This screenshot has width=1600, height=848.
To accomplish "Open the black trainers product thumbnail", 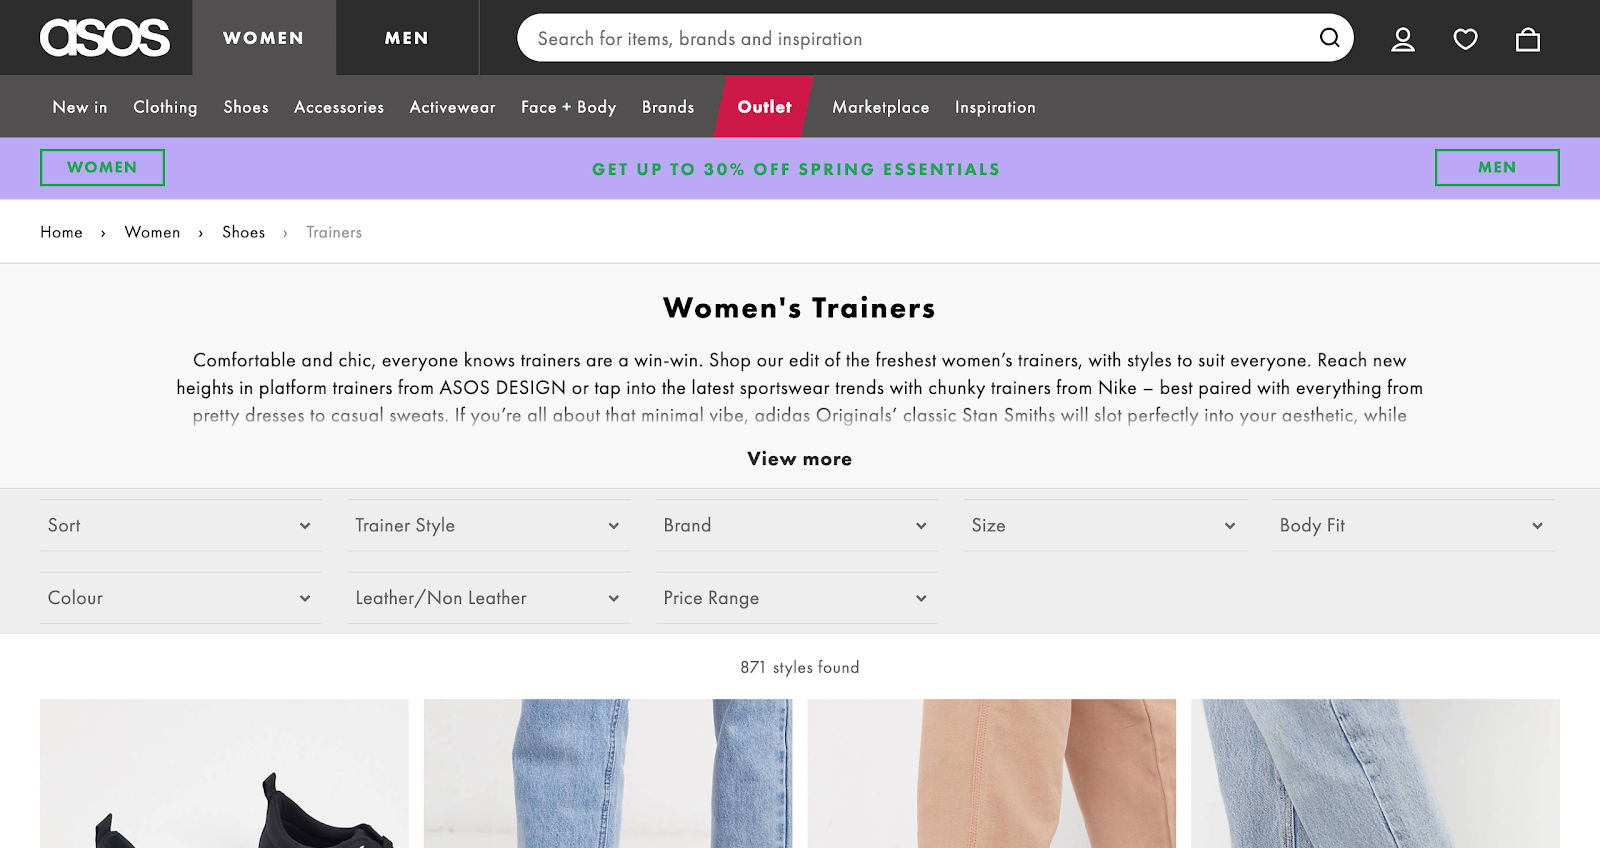I will (224, 774).
